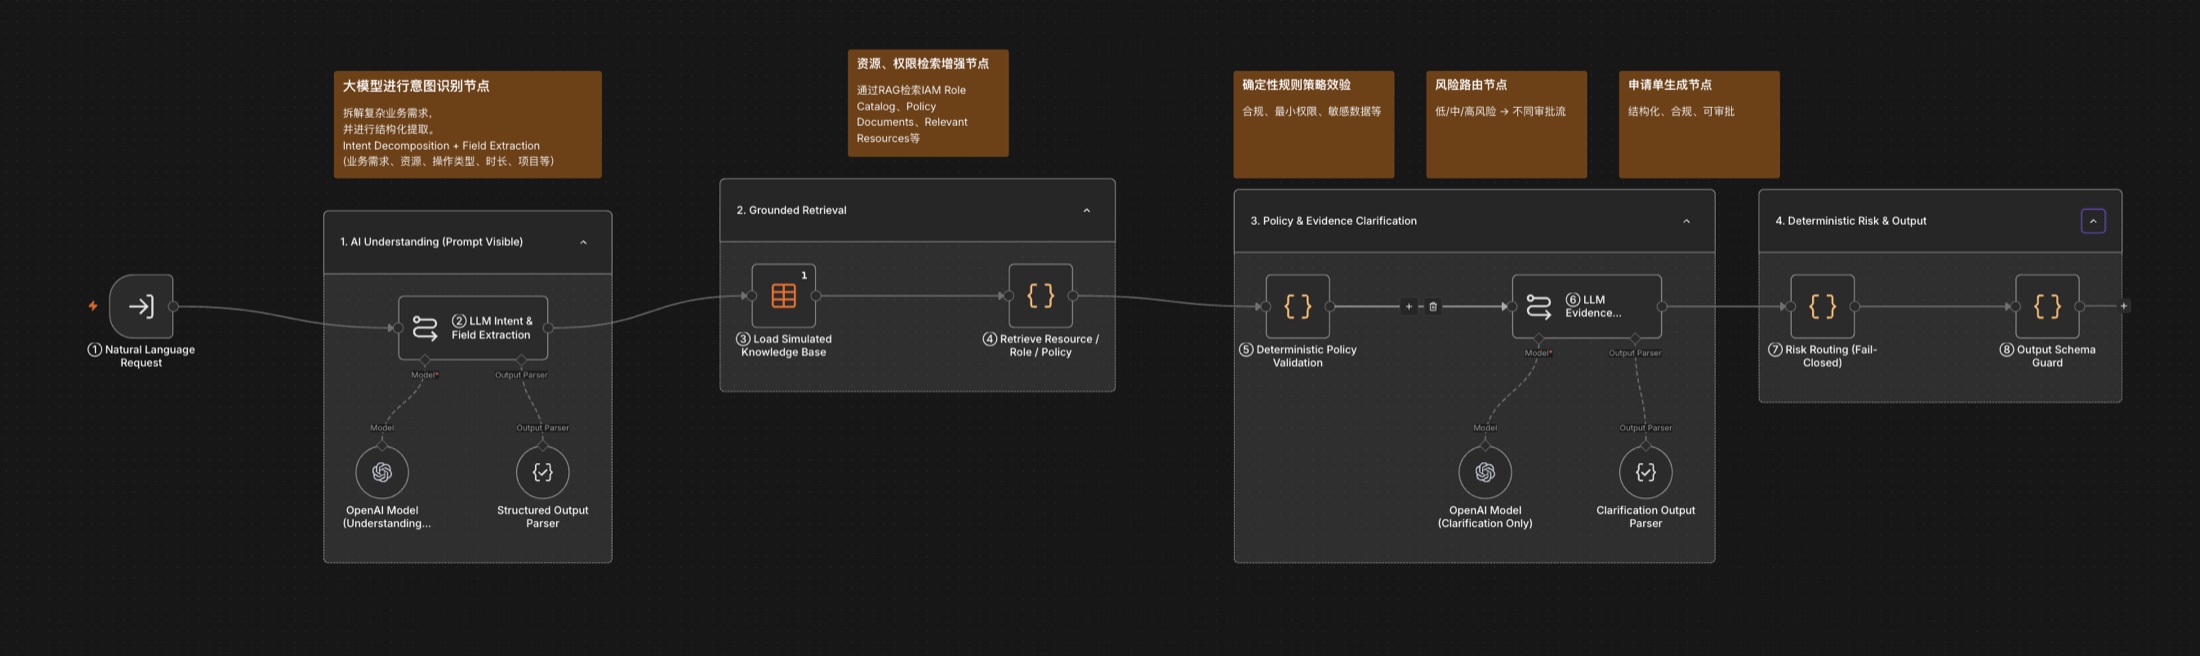This screenshot has width=2200, height=656.
Task: Click the 'Structured Output Parser' label
Action: [x=543, y=516]
